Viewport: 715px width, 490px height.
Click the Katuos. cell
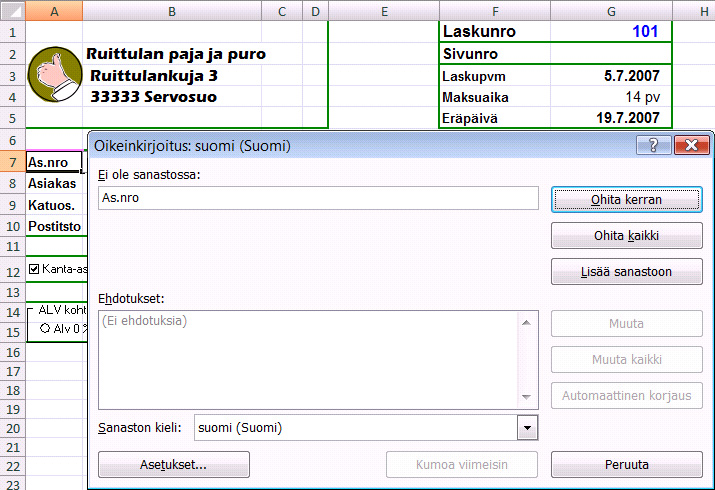point(54,205)
